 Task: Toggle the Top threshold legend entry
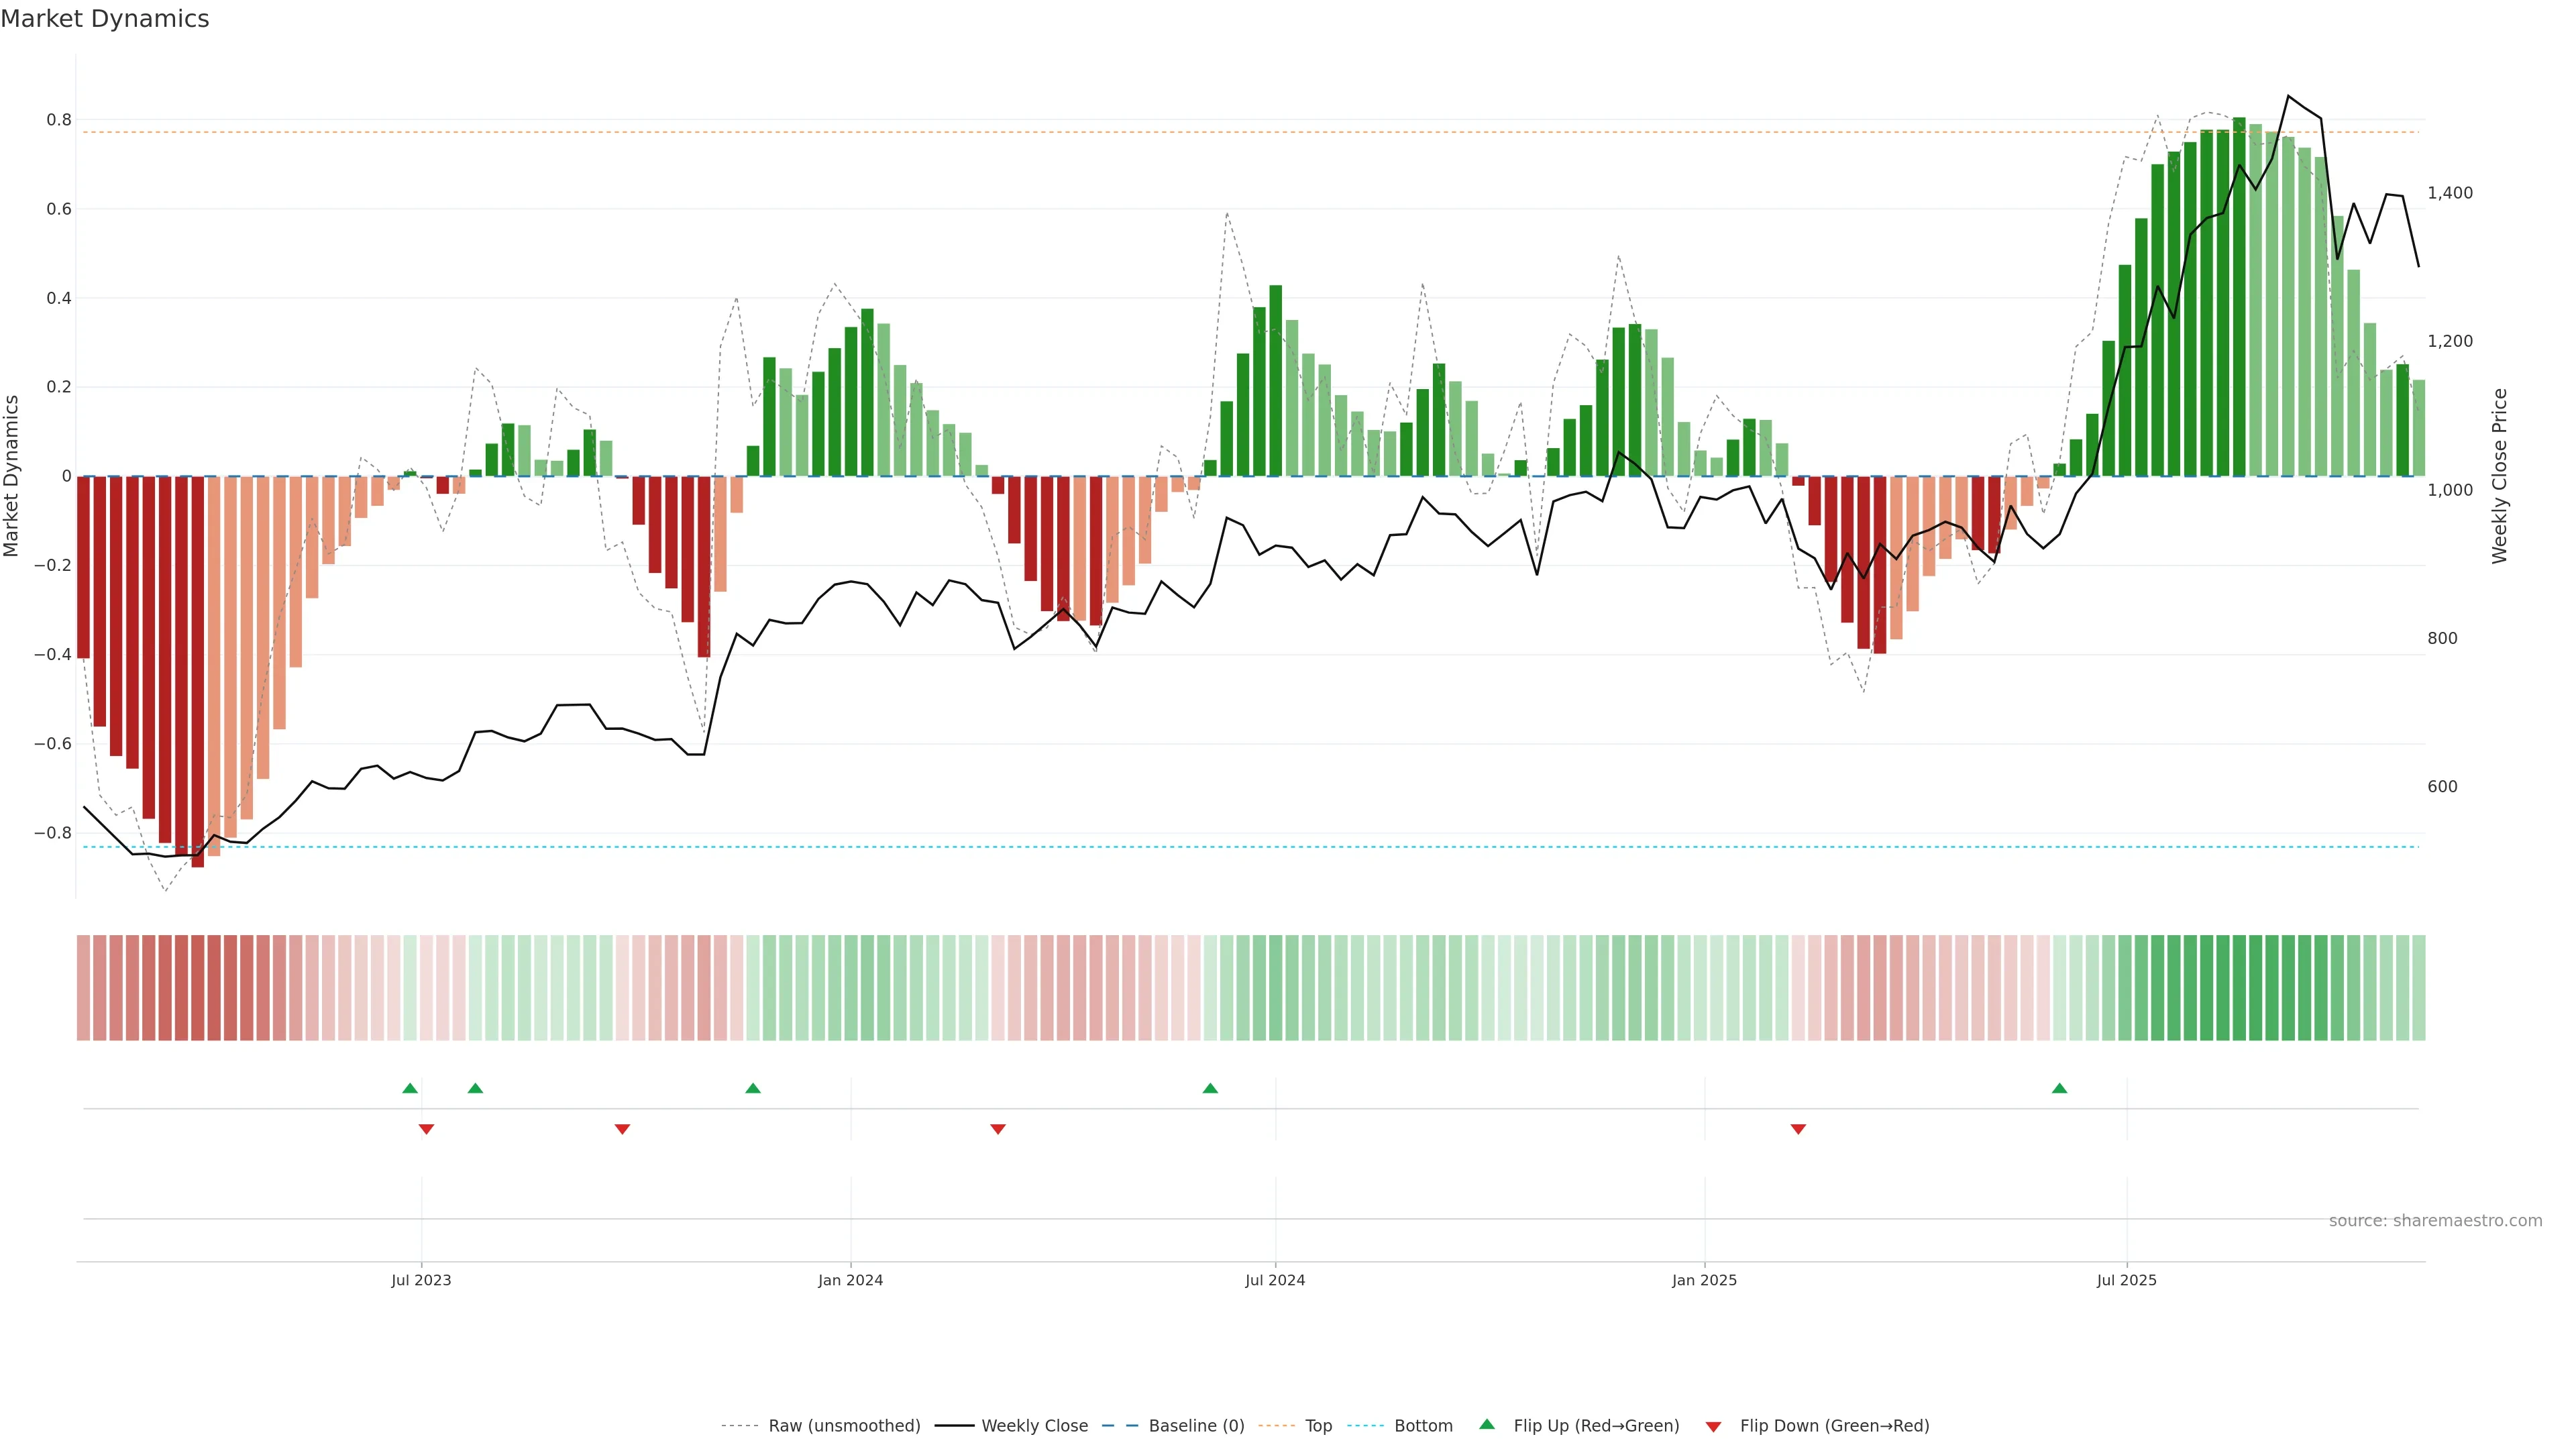(1318, 1426)
